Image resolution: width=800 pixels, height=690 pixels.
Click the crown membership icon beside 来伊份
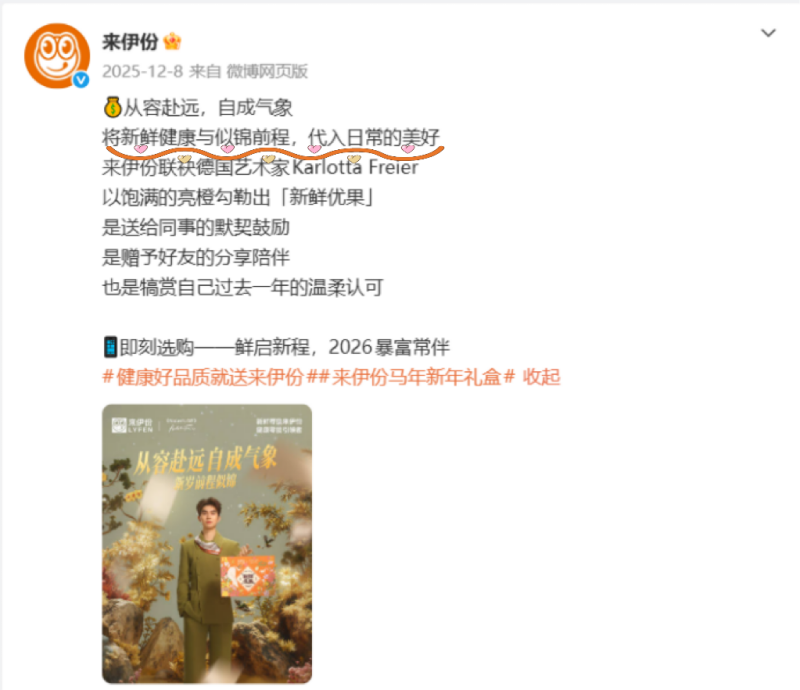pyautogui.click(x=172, y=41)
